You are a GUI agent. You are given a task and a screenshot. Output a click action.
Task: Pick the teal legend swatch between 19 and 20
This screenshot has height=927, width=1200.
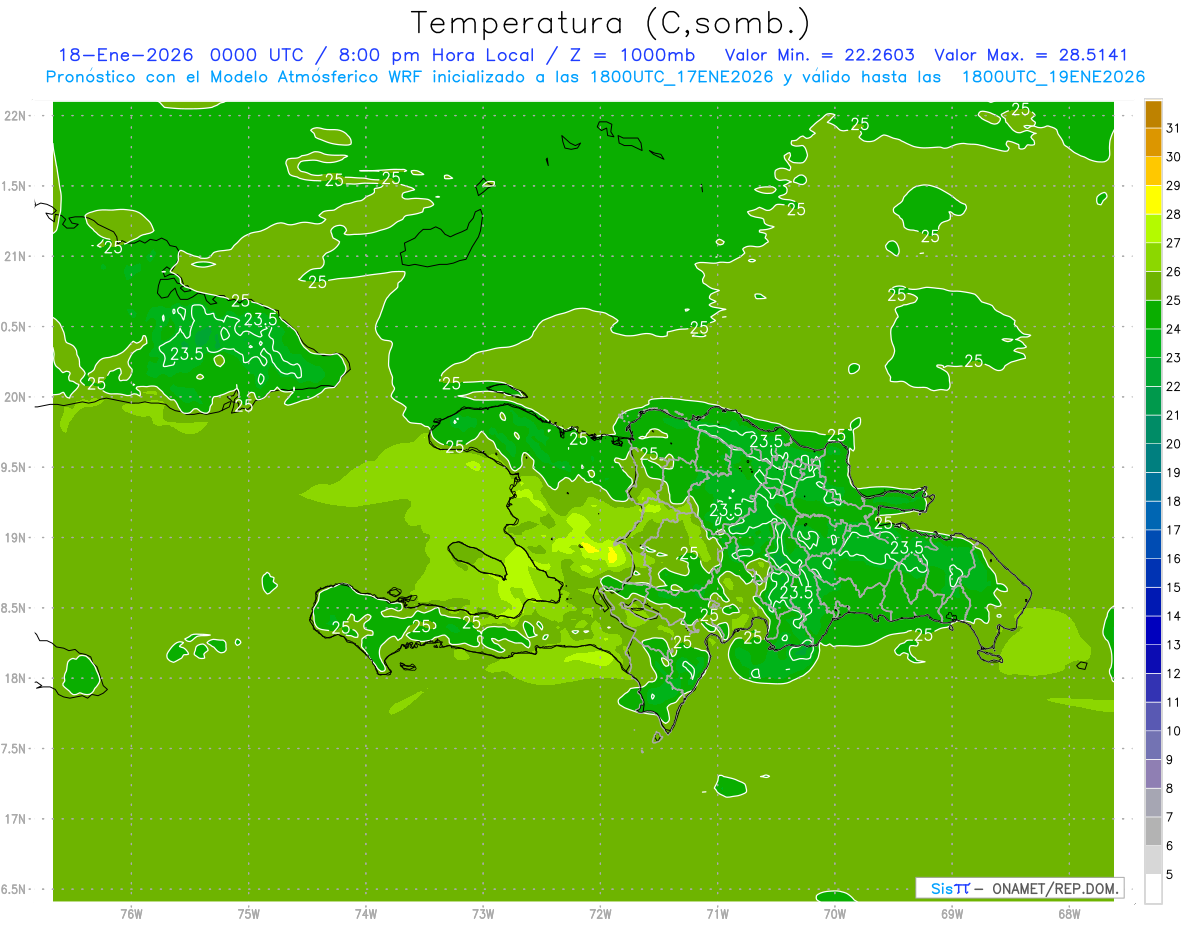1154,459
